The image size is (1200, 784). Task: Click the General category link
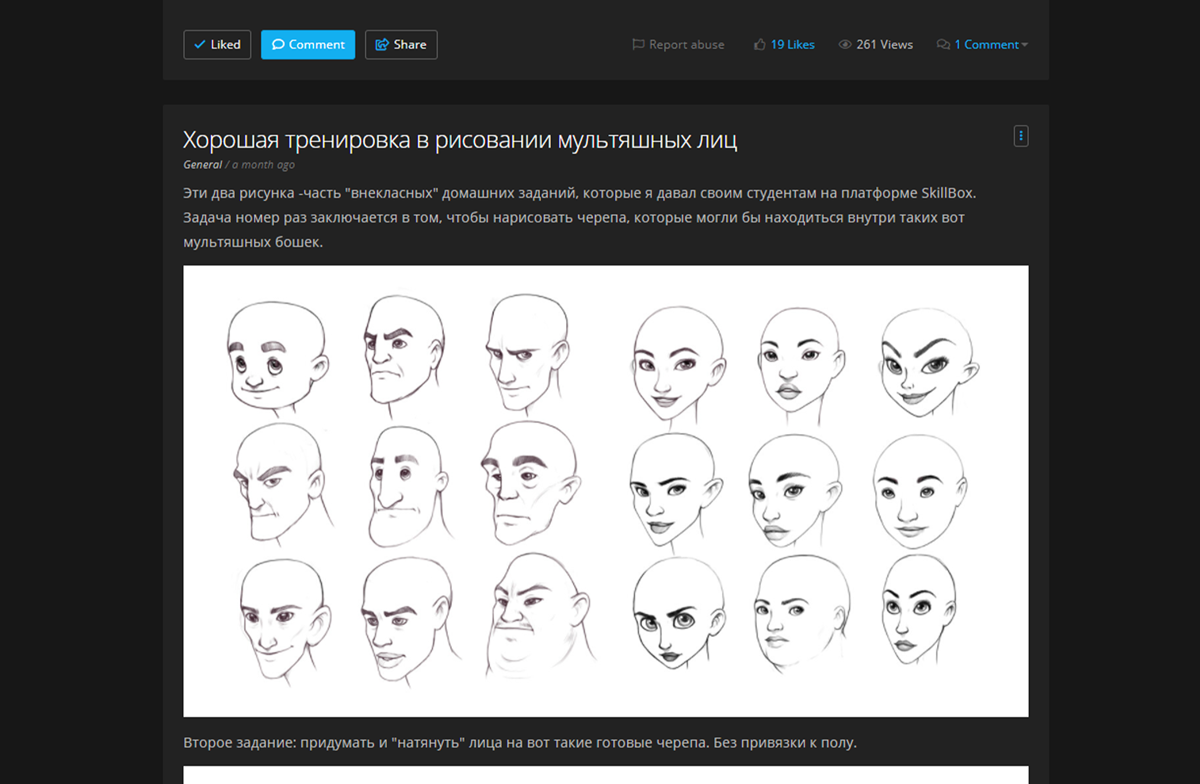pyautogui.click(x=203, y=165)
